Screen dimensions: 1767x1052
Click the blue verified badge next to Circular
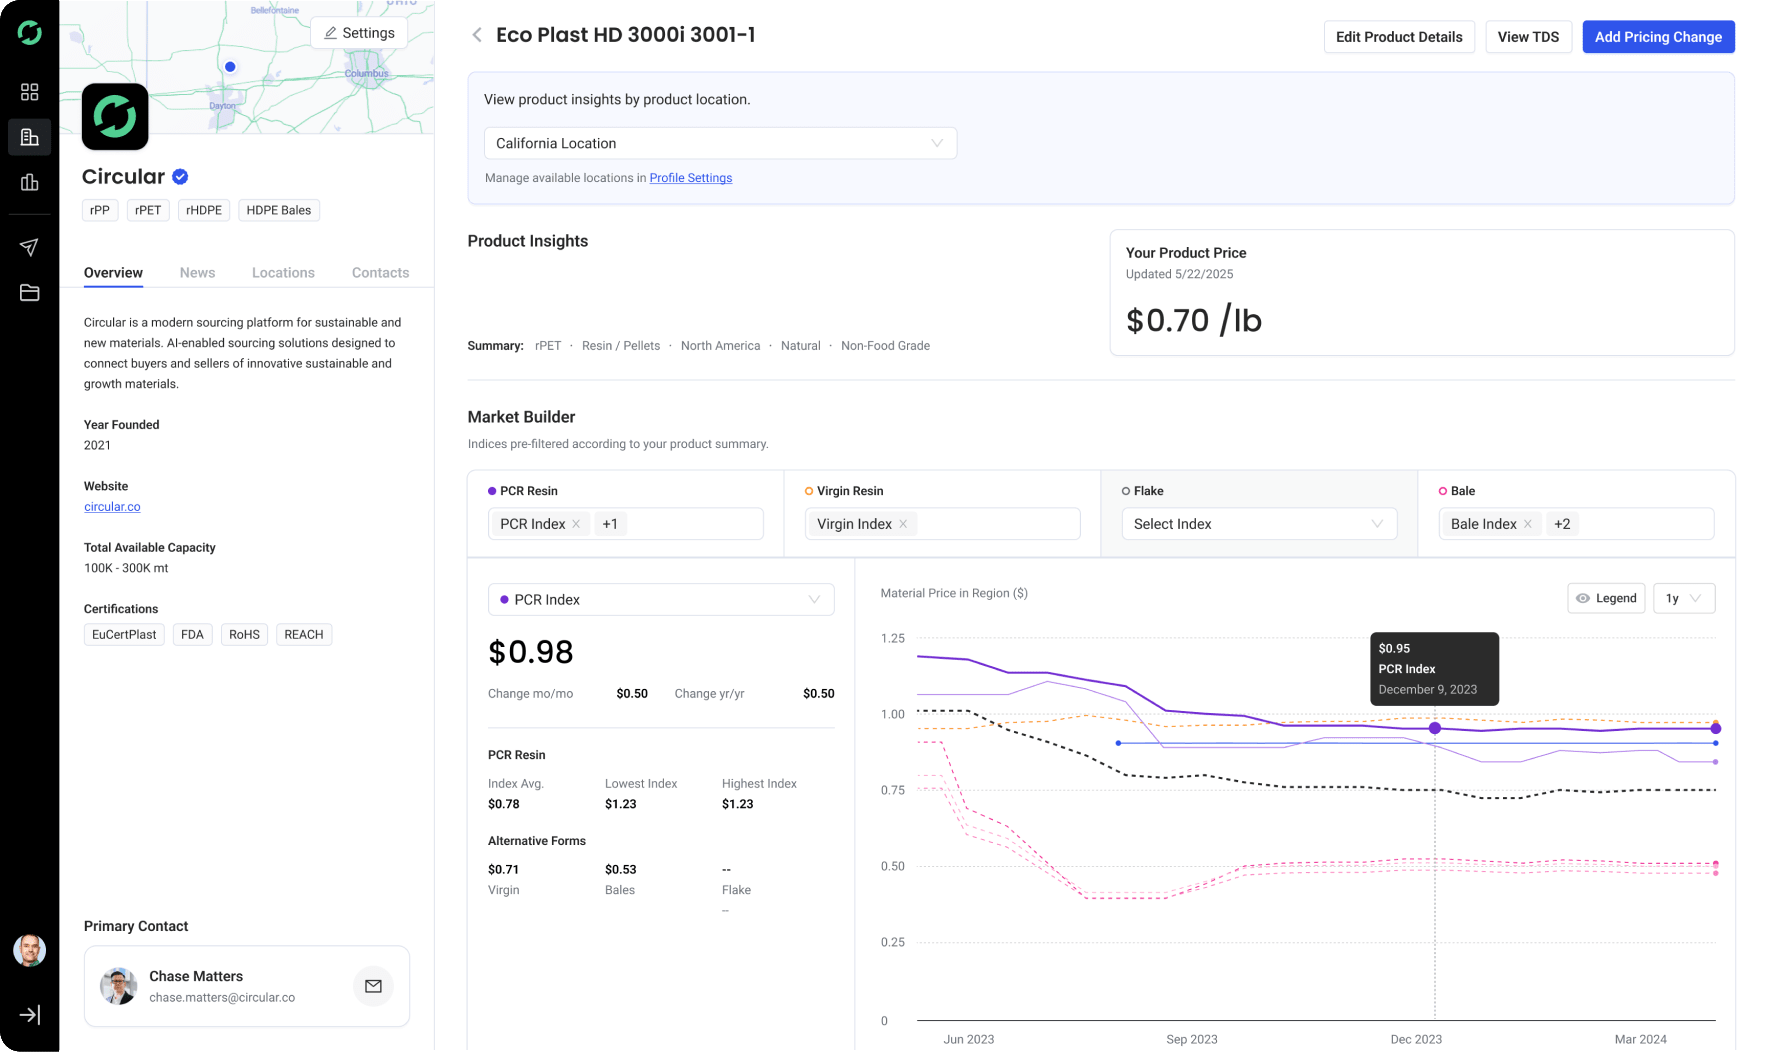(180, 177)
